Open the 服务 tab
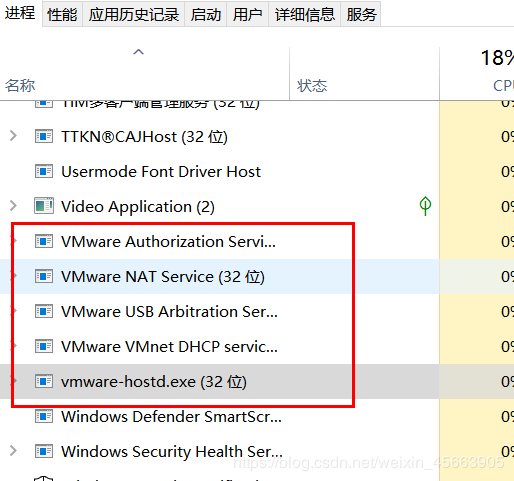The width and height of the screenshot is (514, 481). coord(361,14)
